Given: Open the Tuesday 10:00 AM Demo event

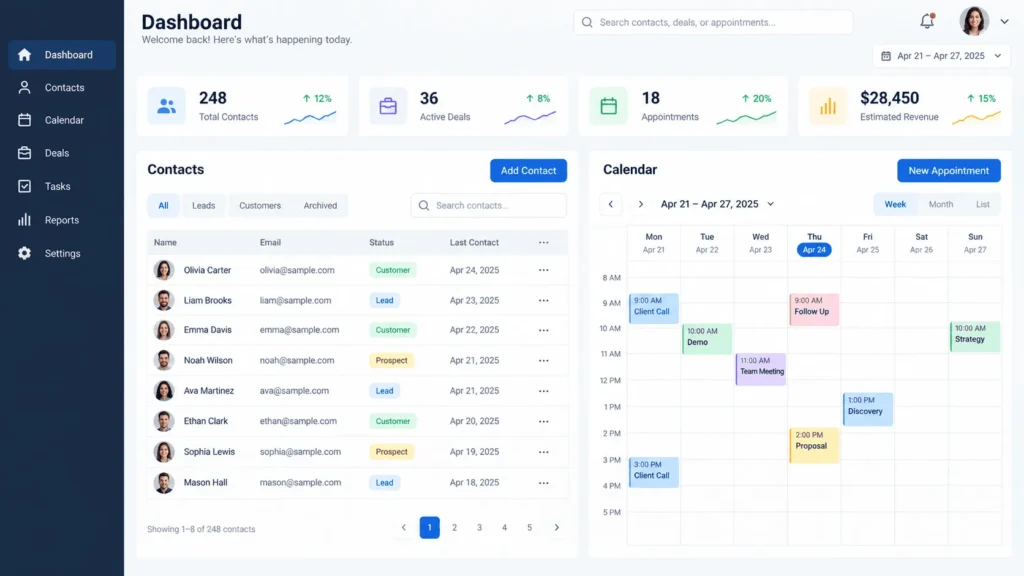Looking at the screenshot, I should (x=707, y=339).
